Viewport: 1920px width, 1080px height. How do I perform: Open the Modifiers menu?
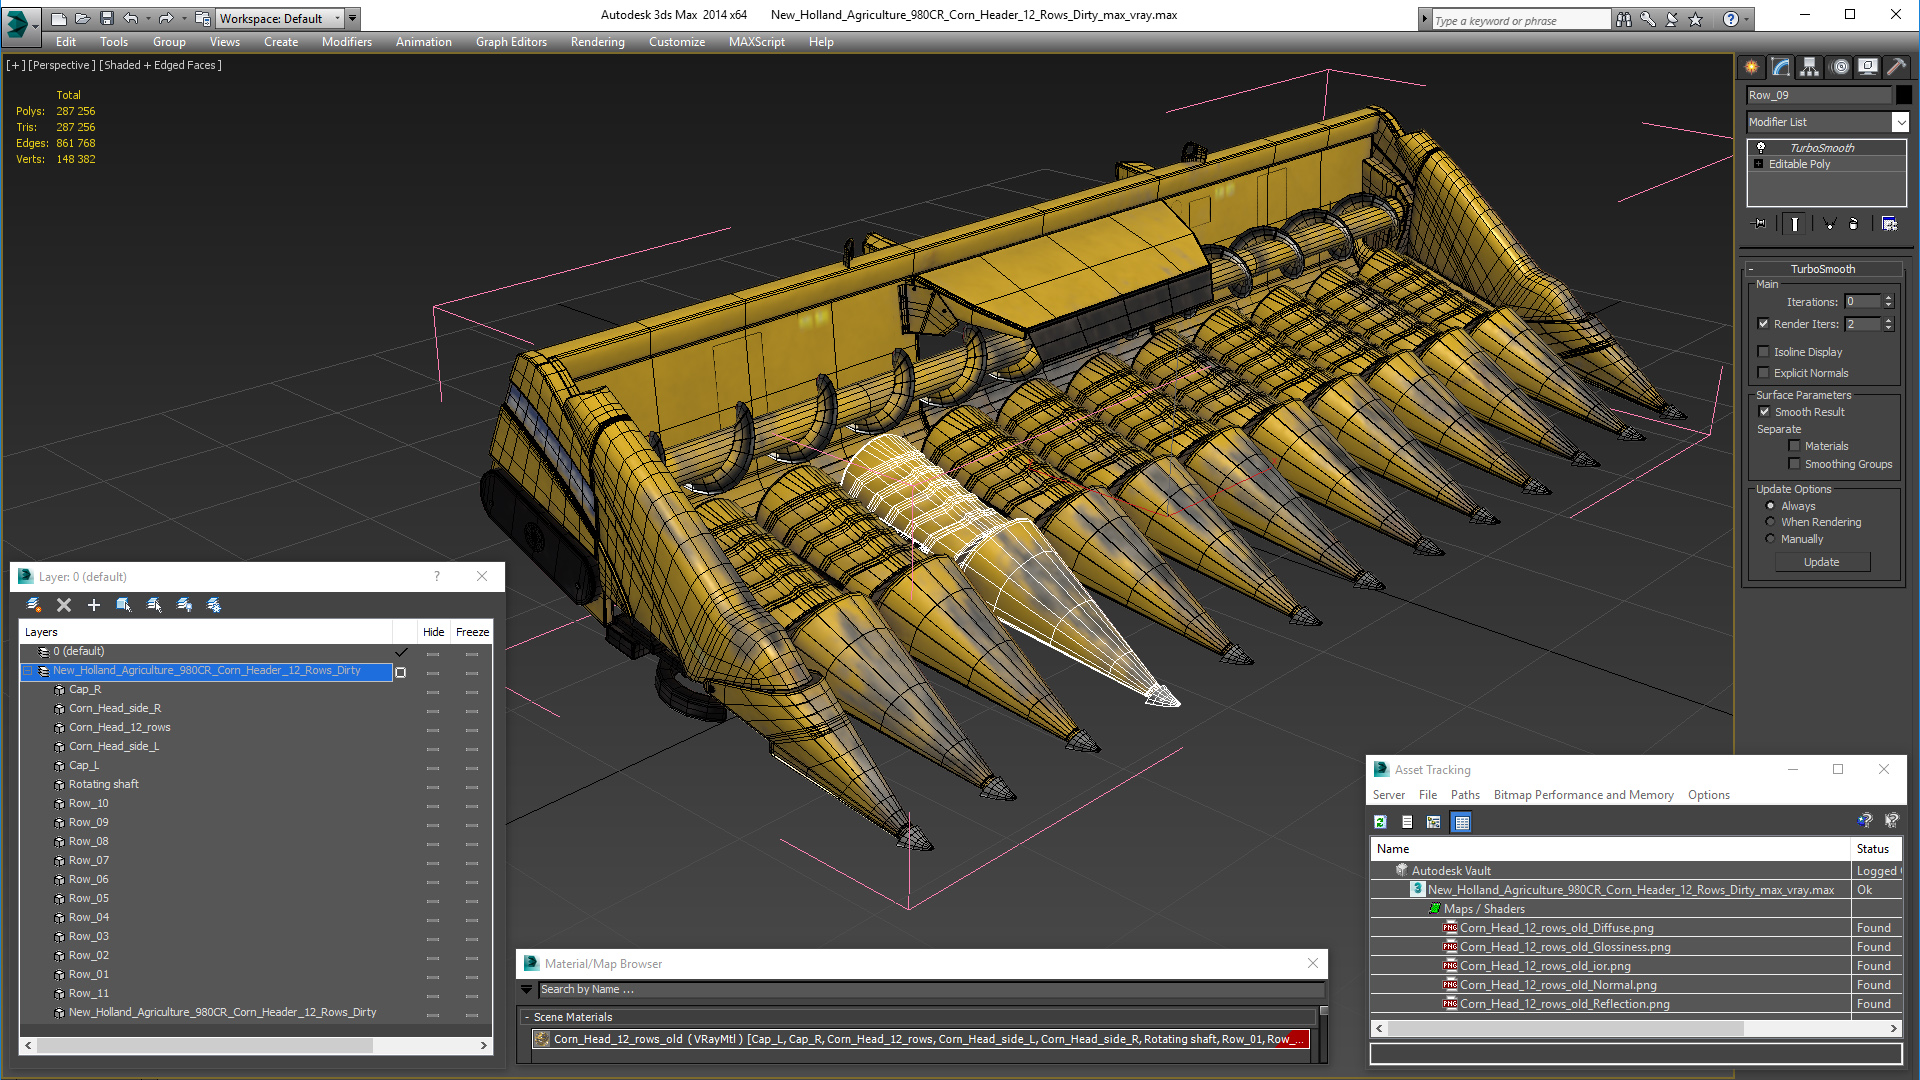(x=346, y=42)
